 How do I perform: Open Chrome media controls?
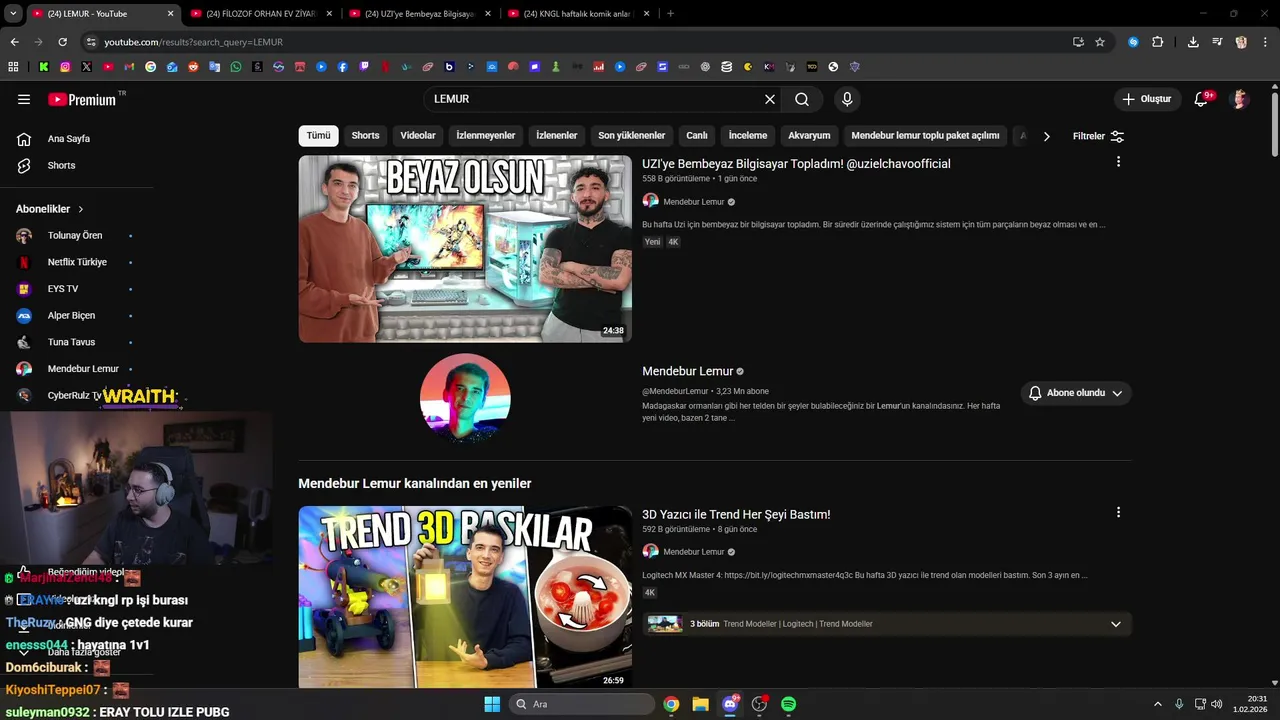1217,42
